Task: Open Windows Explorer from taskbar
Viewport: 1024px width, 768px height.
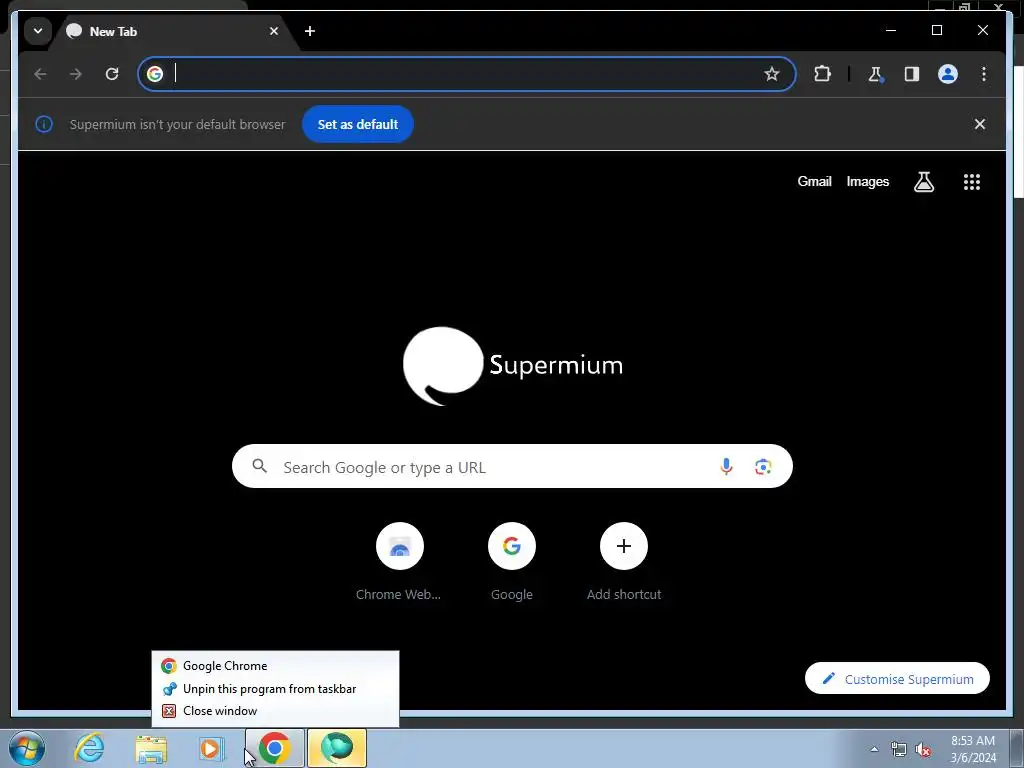Action: (151, 748)
